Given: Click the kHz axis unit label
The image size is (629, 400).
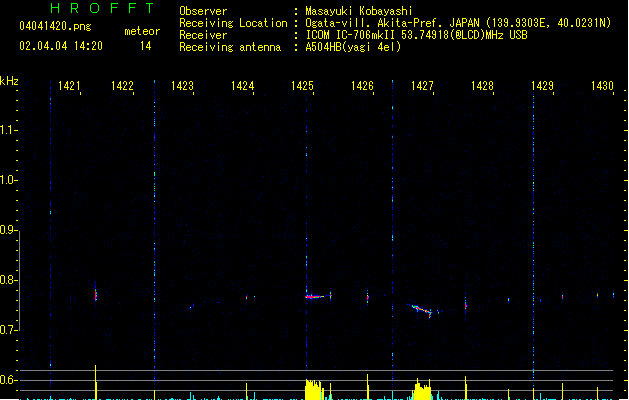Looking at the screenshot, I should tap(9, 81).
